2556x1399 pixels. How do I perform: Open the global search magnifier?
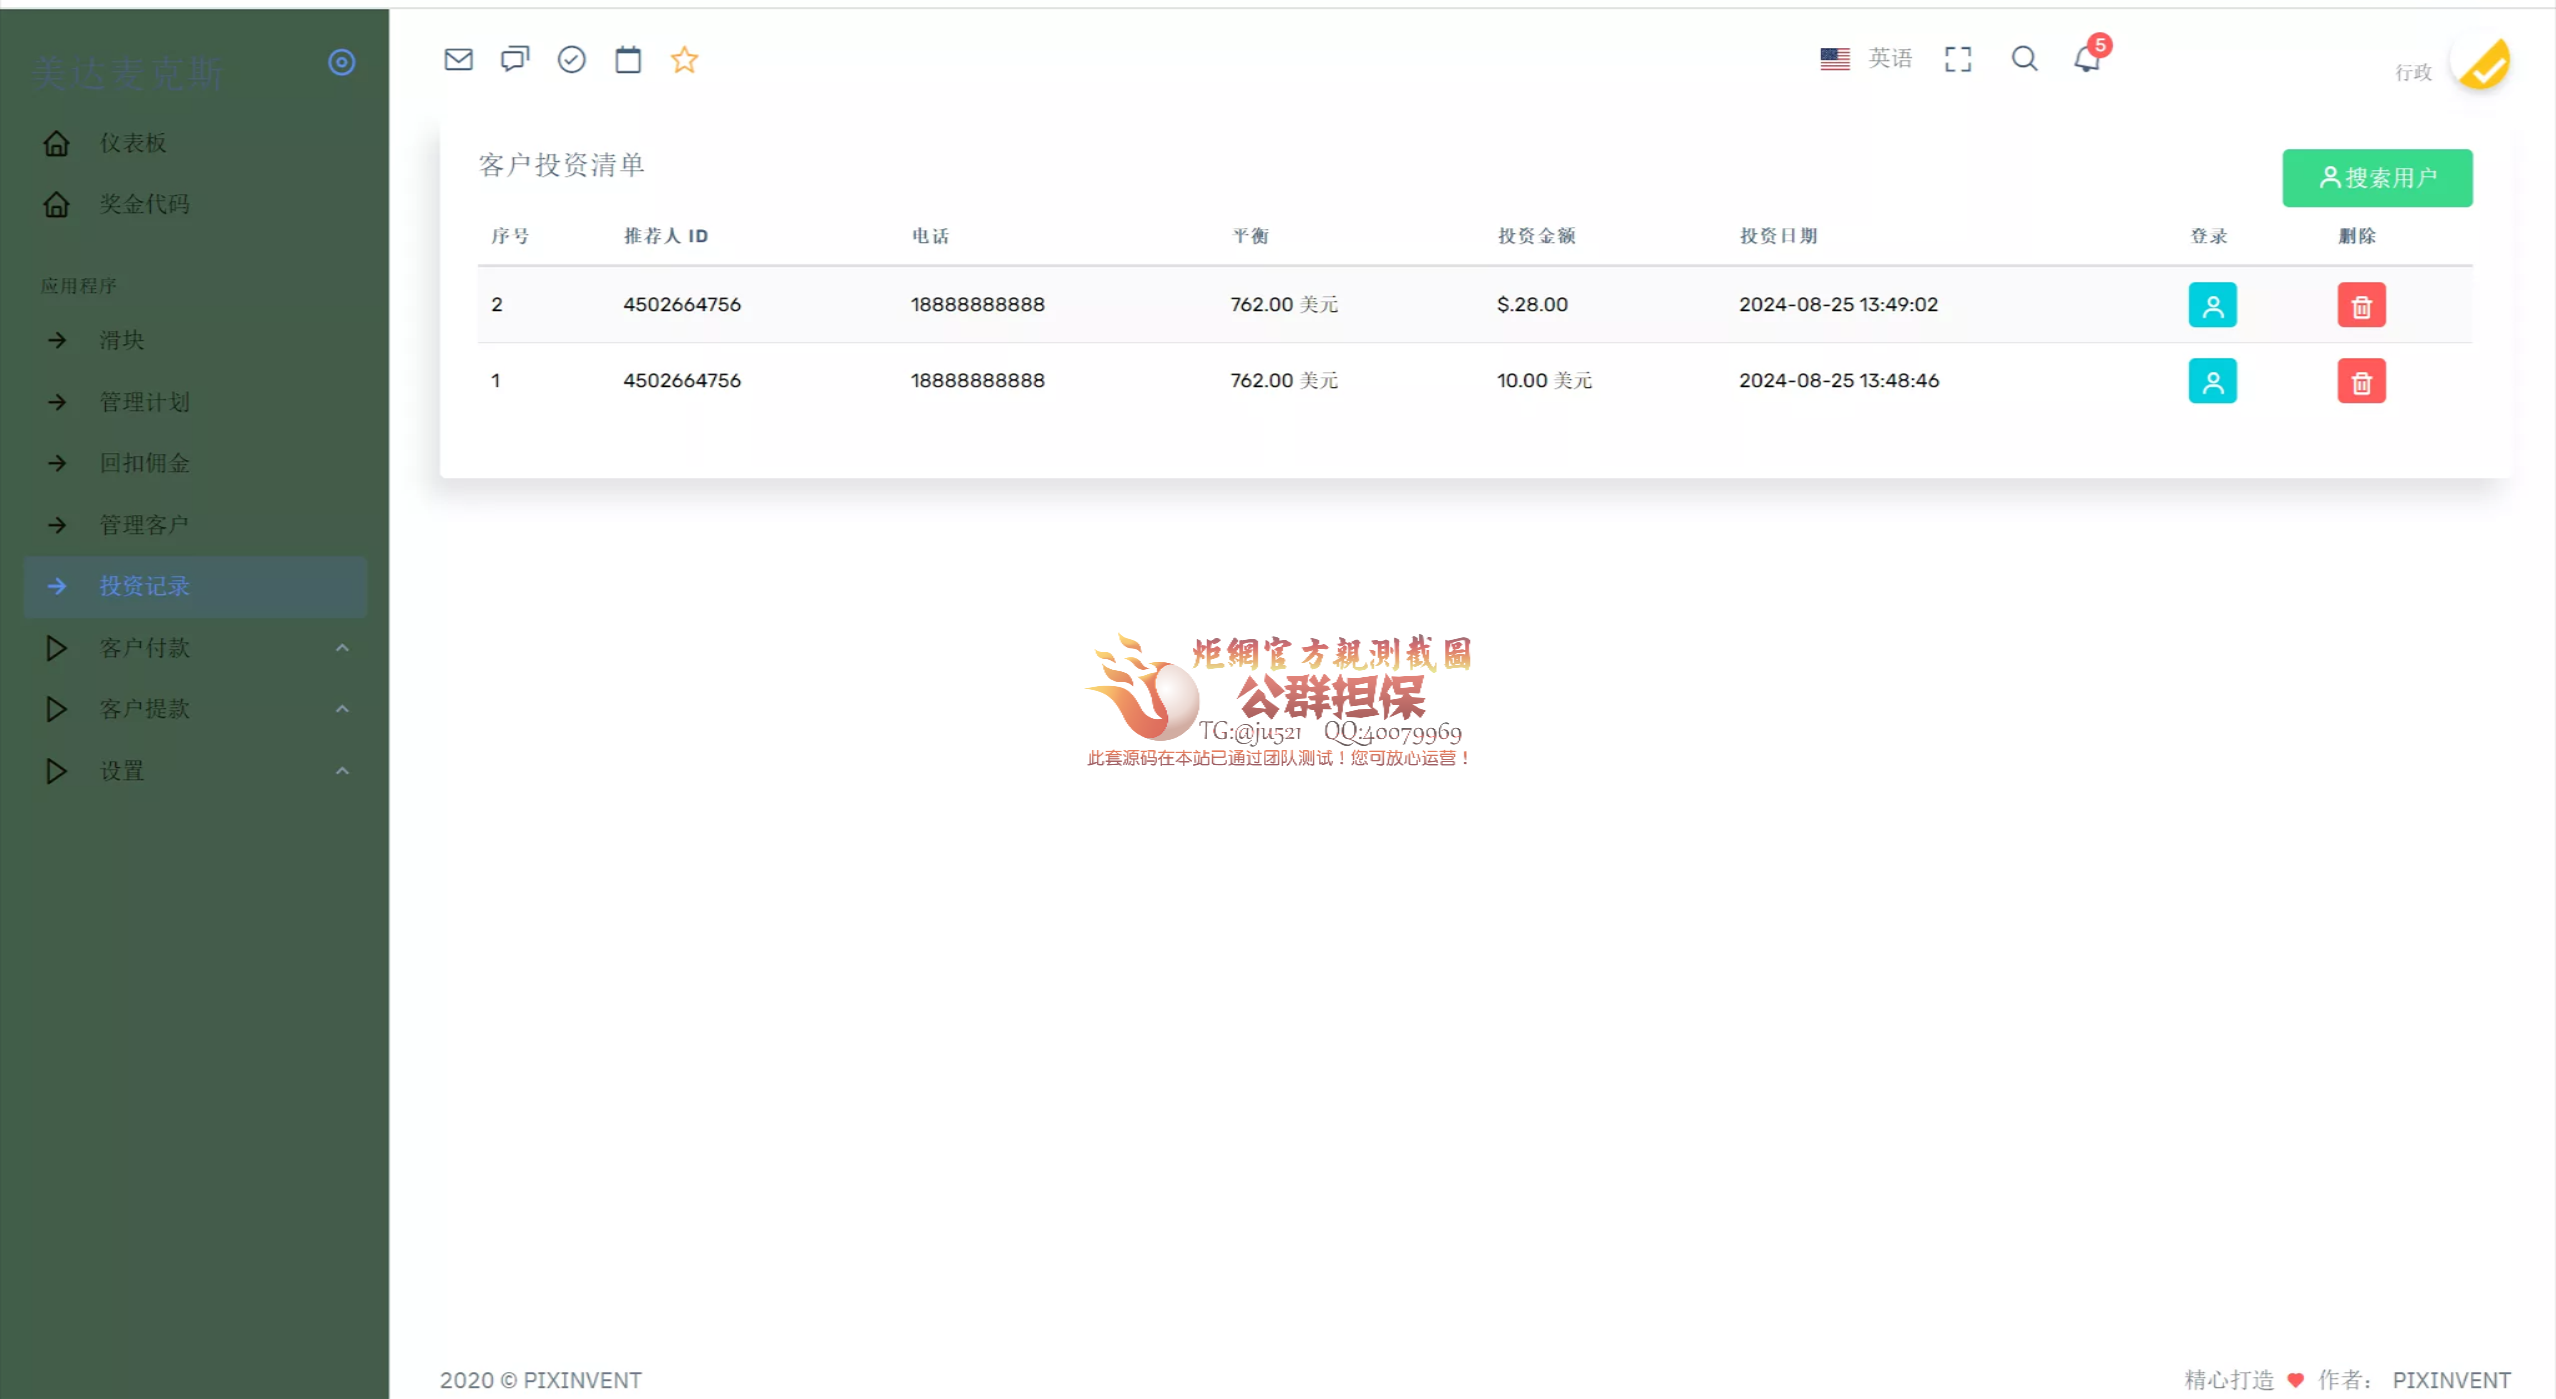2024,59
